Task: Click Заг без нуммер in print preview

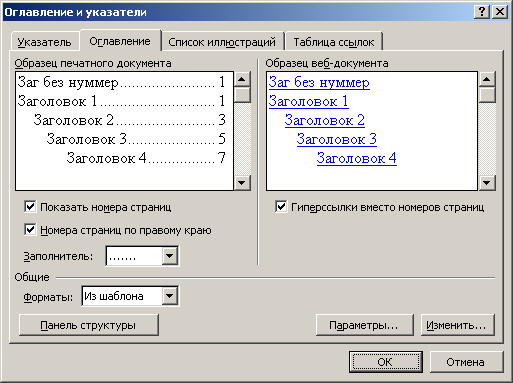Action: 68,82
